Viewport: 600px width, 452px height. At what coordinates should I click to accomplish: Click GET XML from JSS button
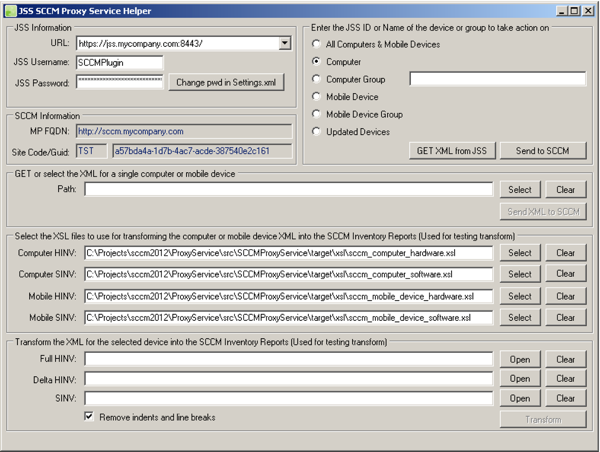(452, 151)
